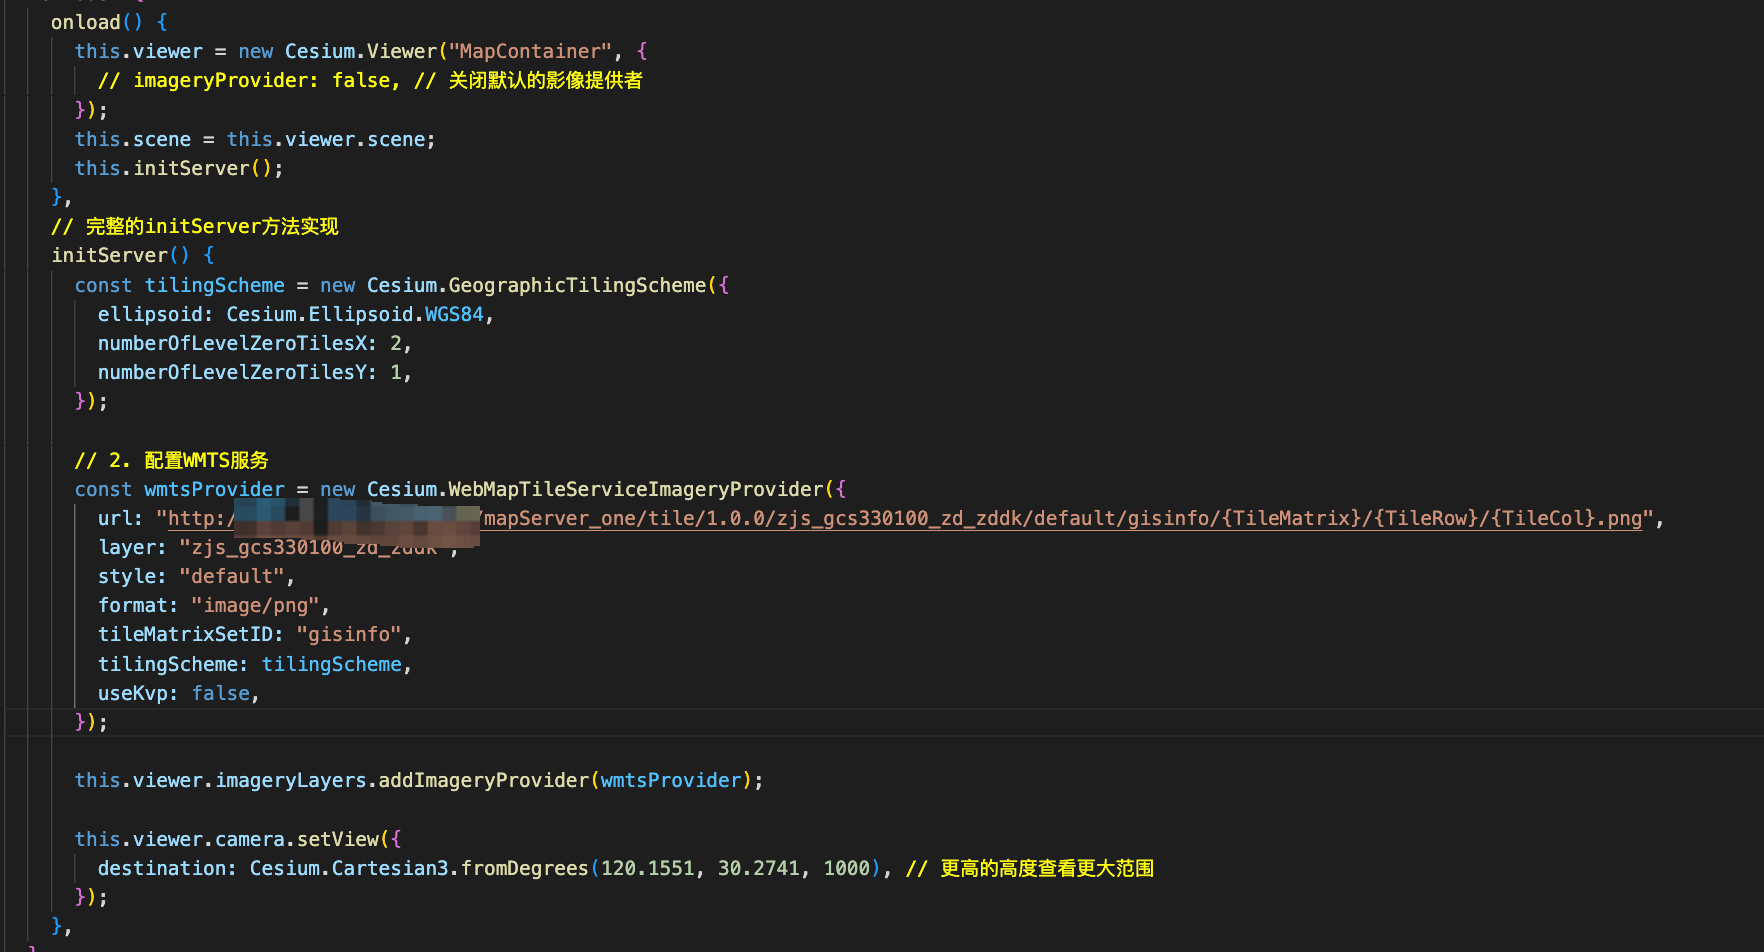Click the "gisinfo" tileMatrixSetID value
The width and height of the screenshot is (1764, 952).
pos(348,634)
